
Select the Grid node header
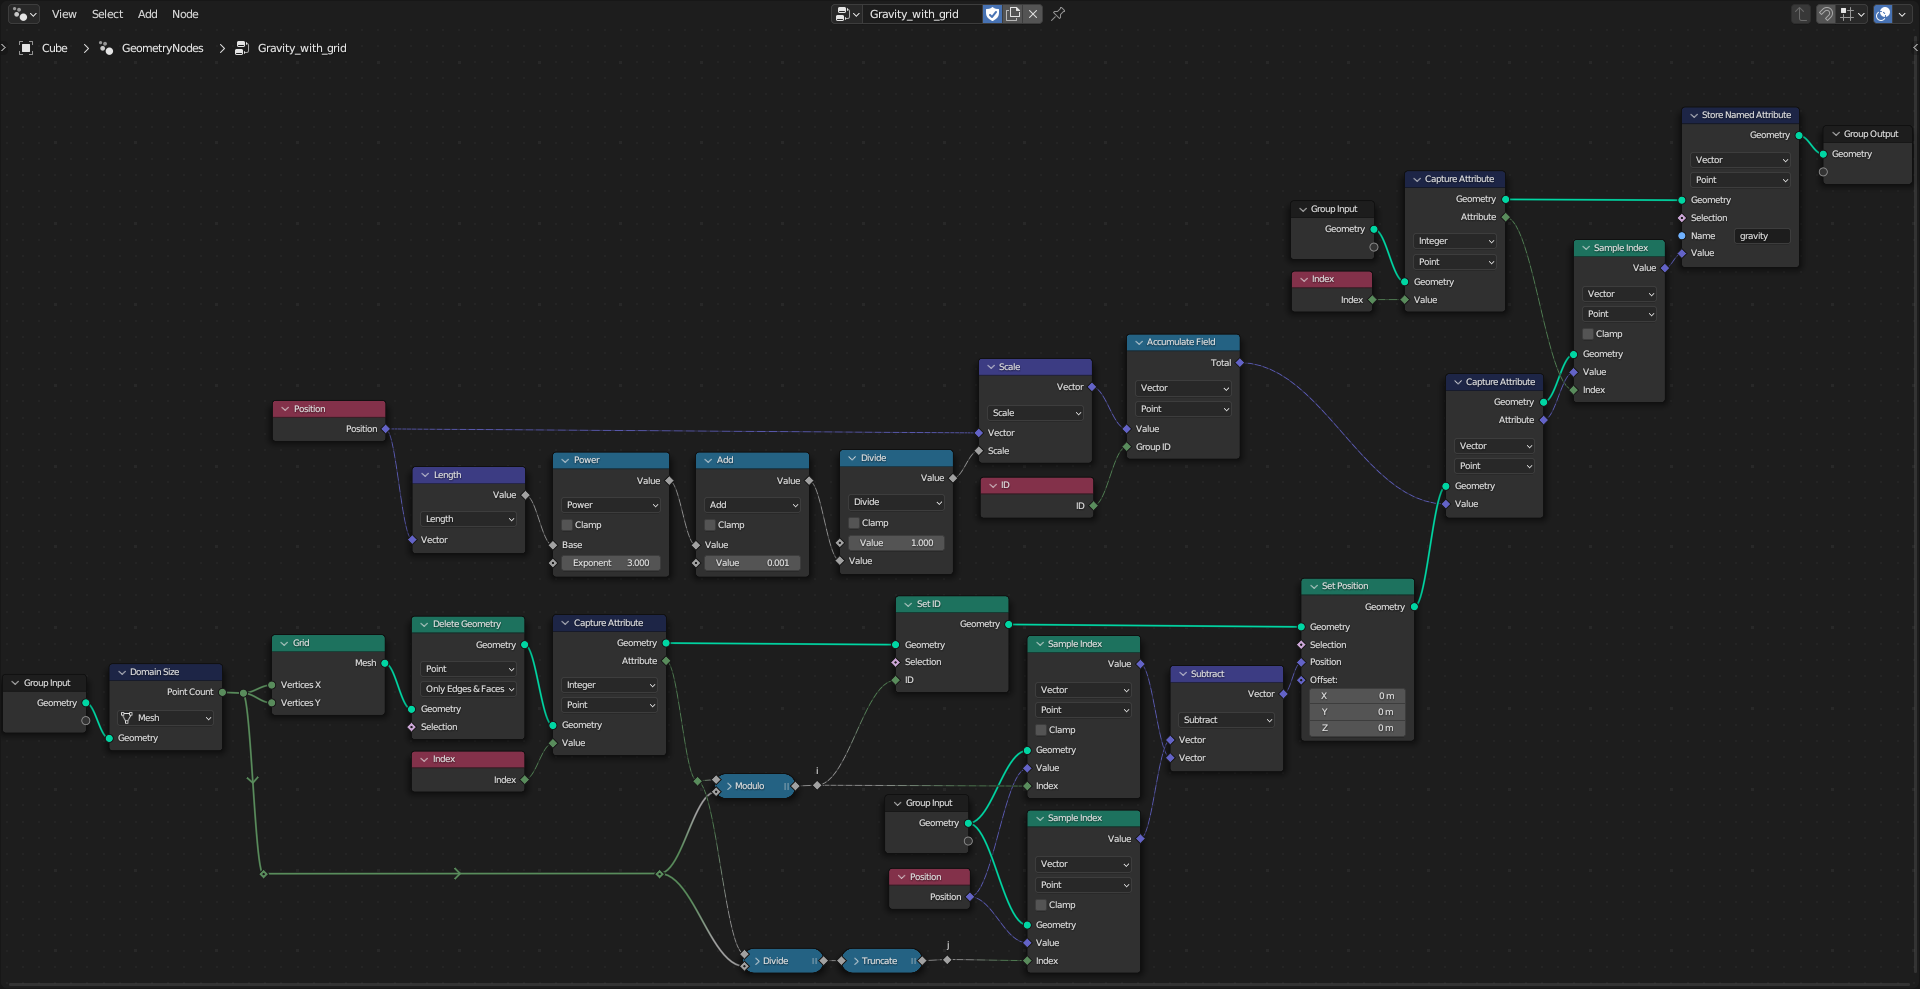[x=328, y=643]
